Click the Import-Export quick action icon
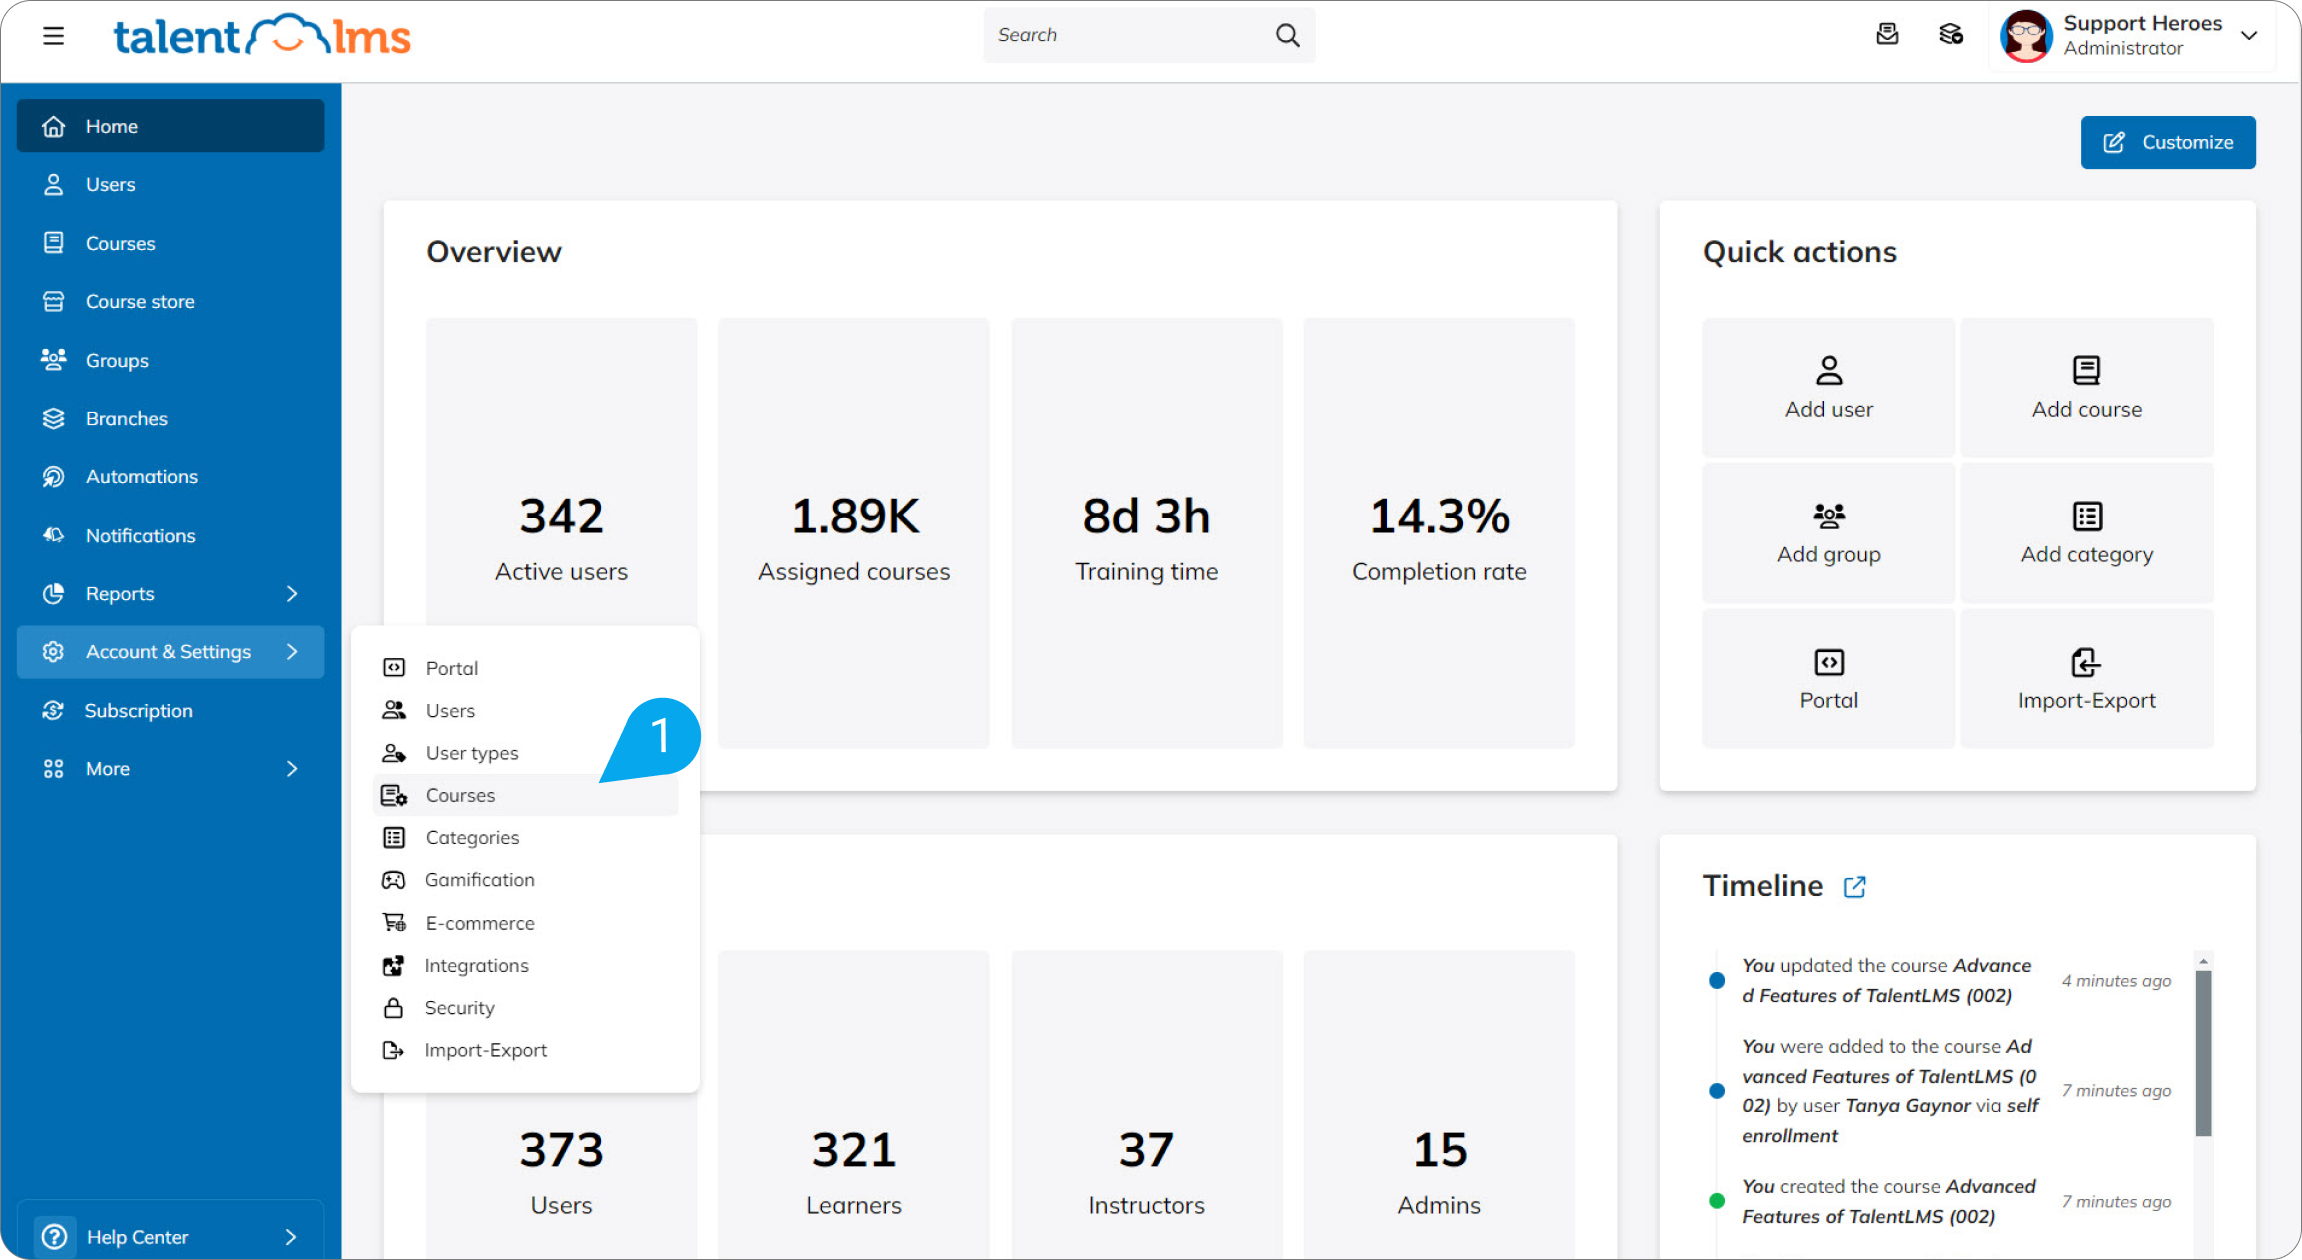The width and height of the screenshot is (2302, 1260). coord(2085,662)
